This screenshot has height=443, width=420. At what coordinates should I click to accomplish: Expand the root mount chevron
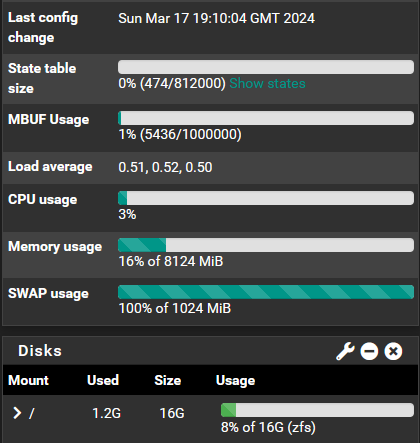pyautogui.click(x=17, y=413)
